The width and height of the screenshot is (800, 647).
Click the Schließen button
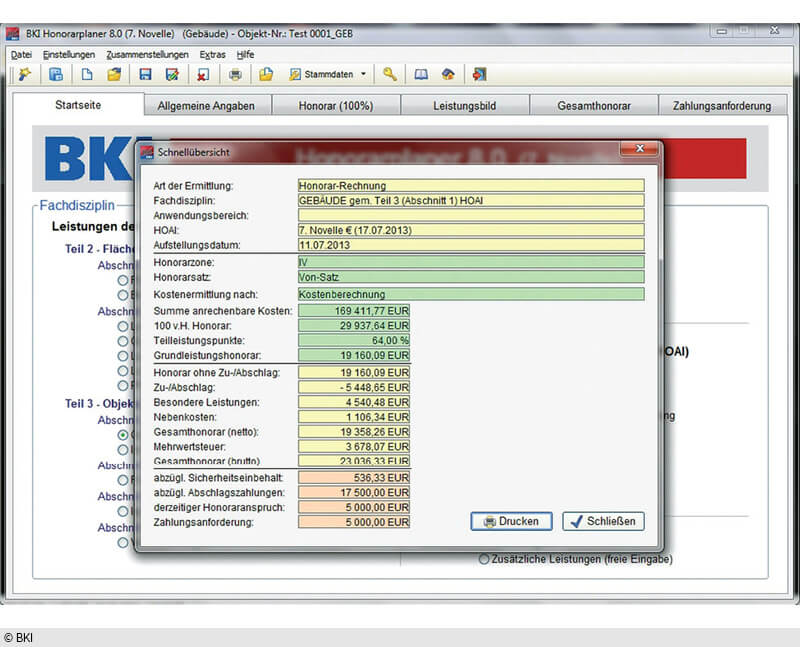click(603, 521)
